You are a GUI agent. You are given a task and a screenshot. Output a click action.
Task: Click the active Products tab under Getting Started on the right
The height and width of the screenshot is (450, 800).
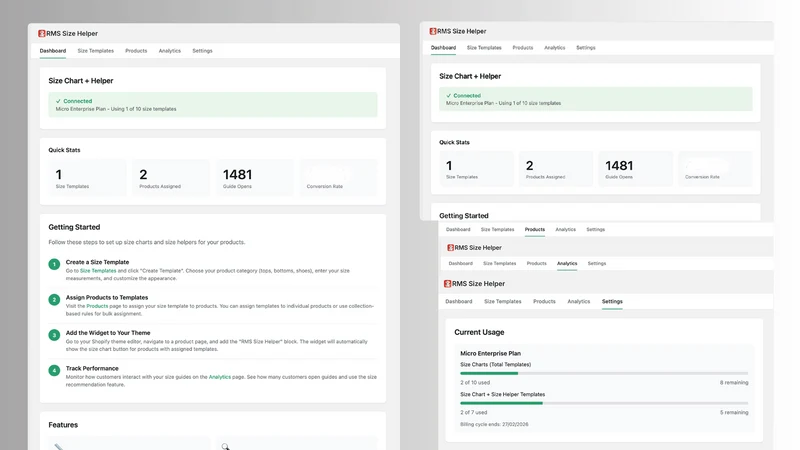point(535,230)
